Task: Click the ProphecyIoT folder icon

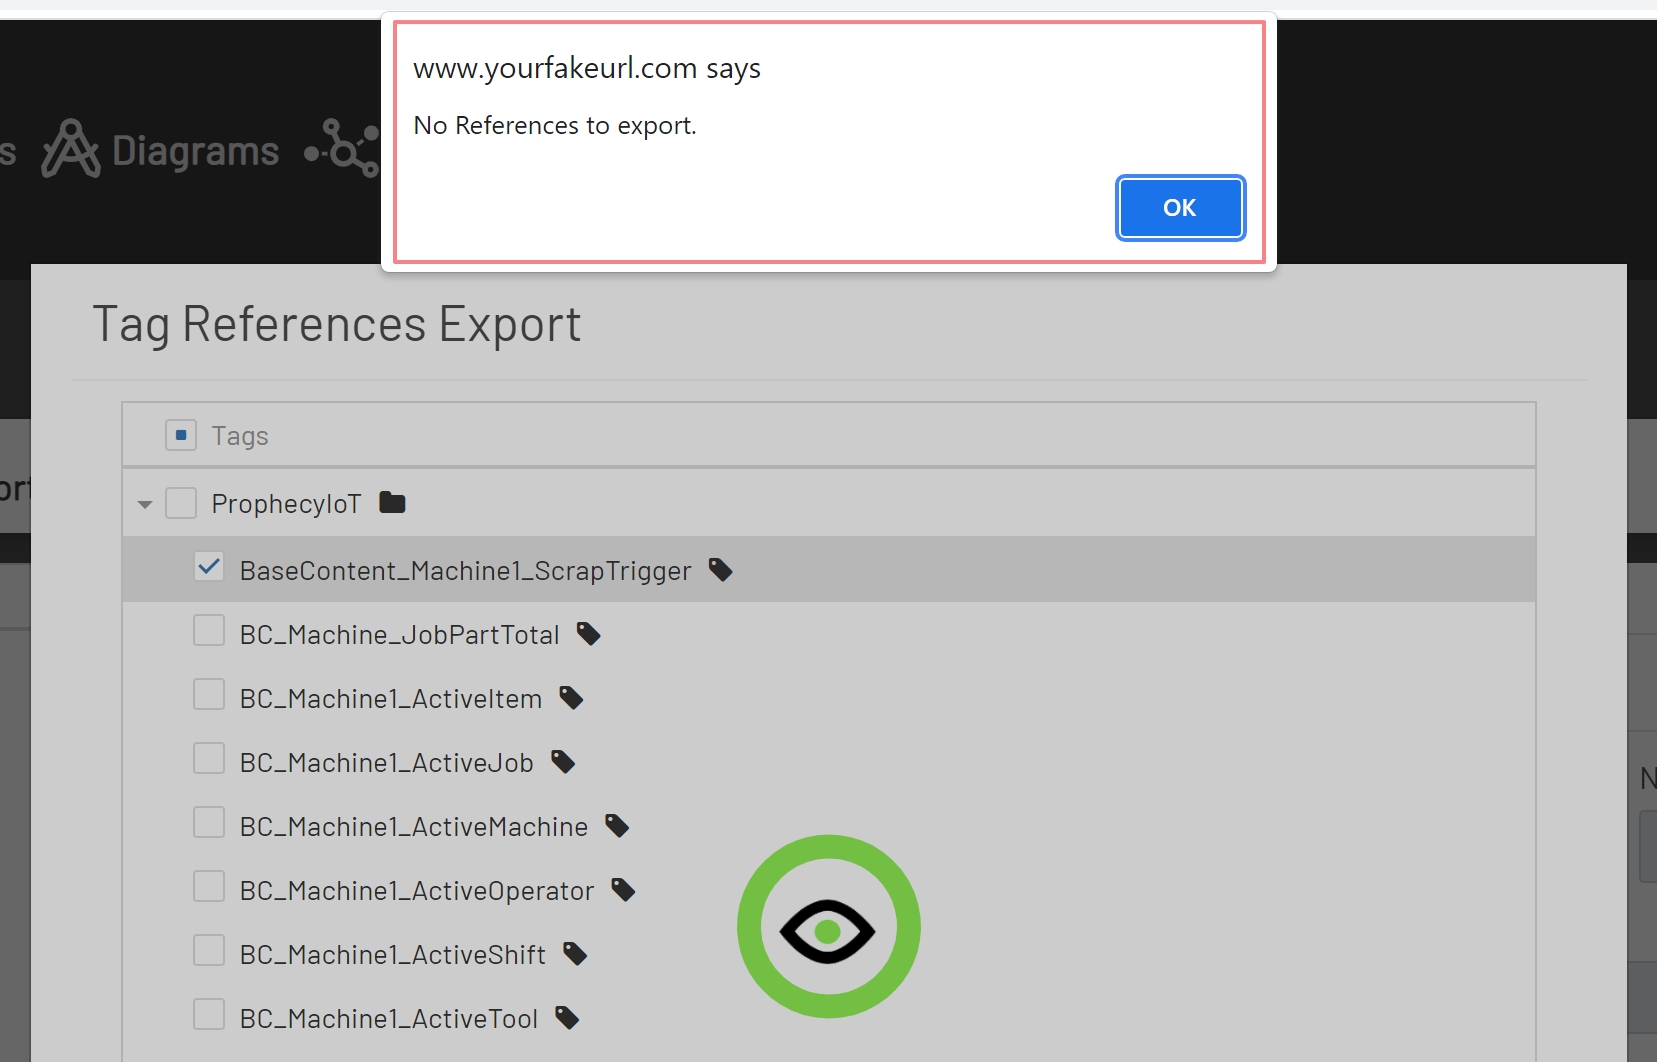Action: tap(392, 503)
